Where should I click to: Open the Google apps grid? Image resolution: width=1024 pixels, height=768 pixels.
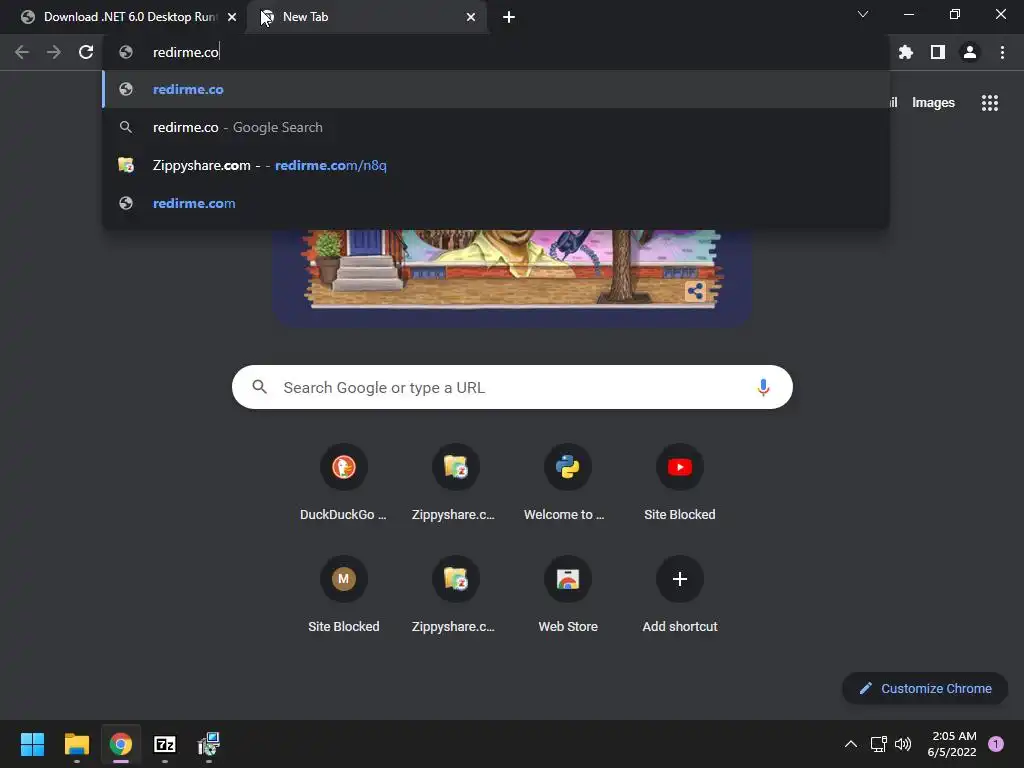(990, 103)
